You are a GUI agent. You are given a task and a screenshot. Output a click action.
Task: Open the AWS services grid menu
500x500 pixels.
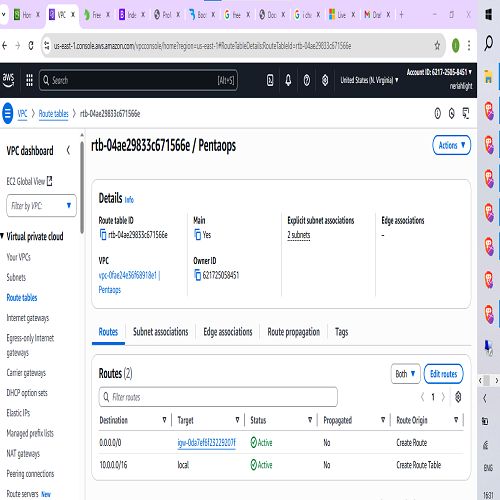(29, 80)
